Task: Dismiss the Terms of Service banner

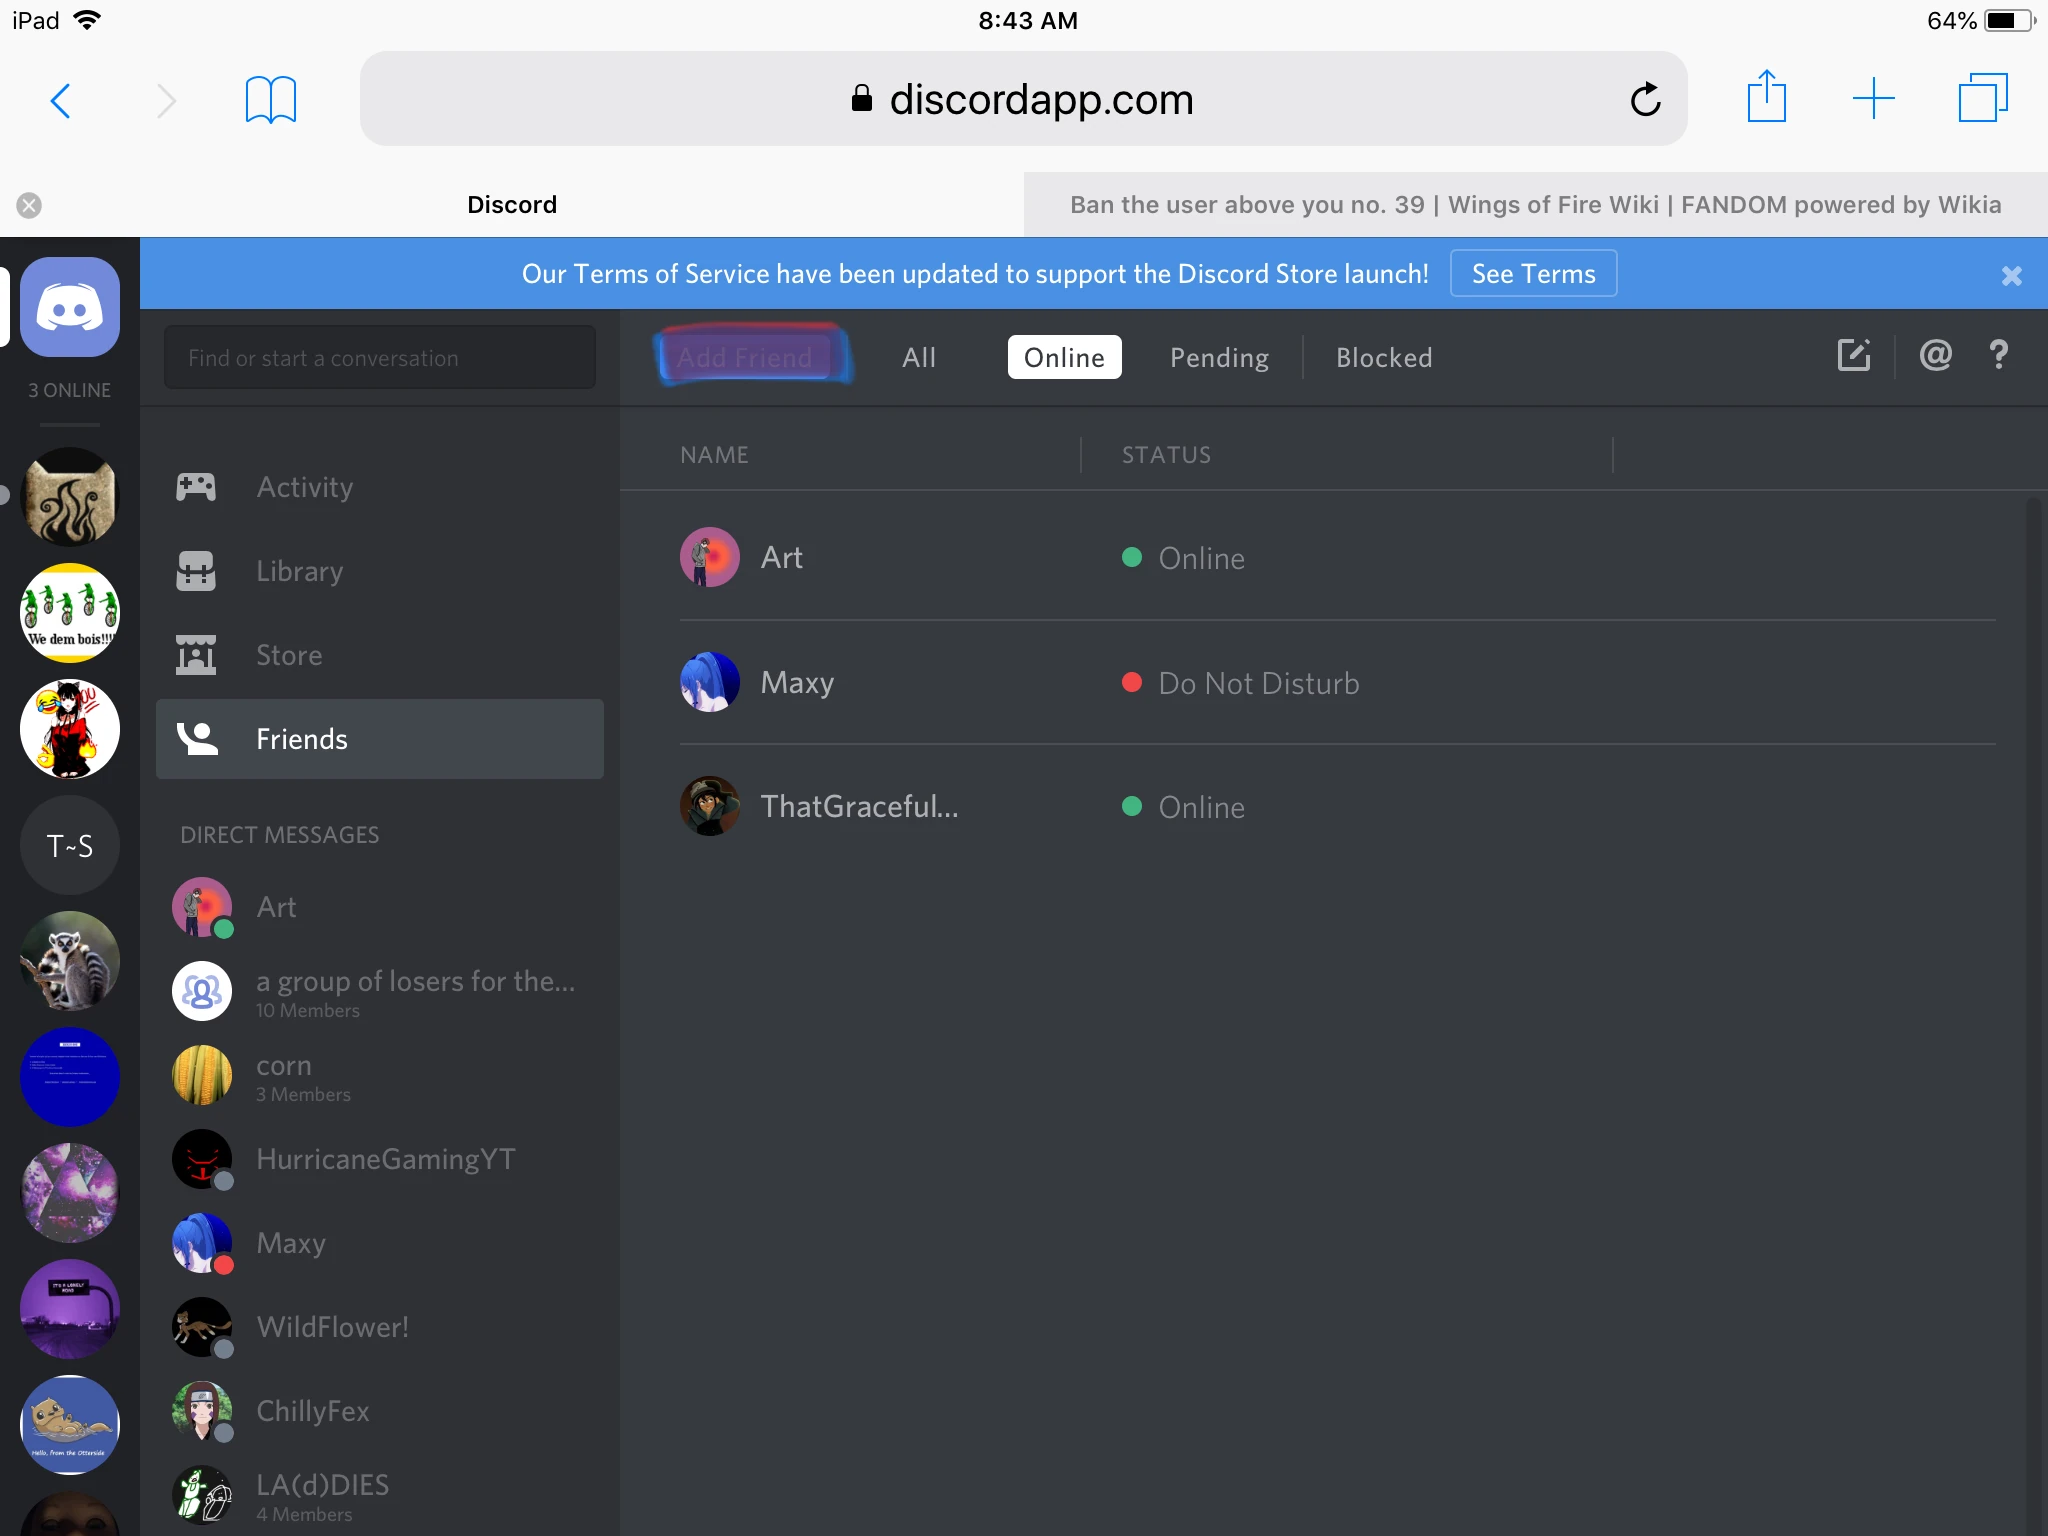Action: tap(2011, 275)
